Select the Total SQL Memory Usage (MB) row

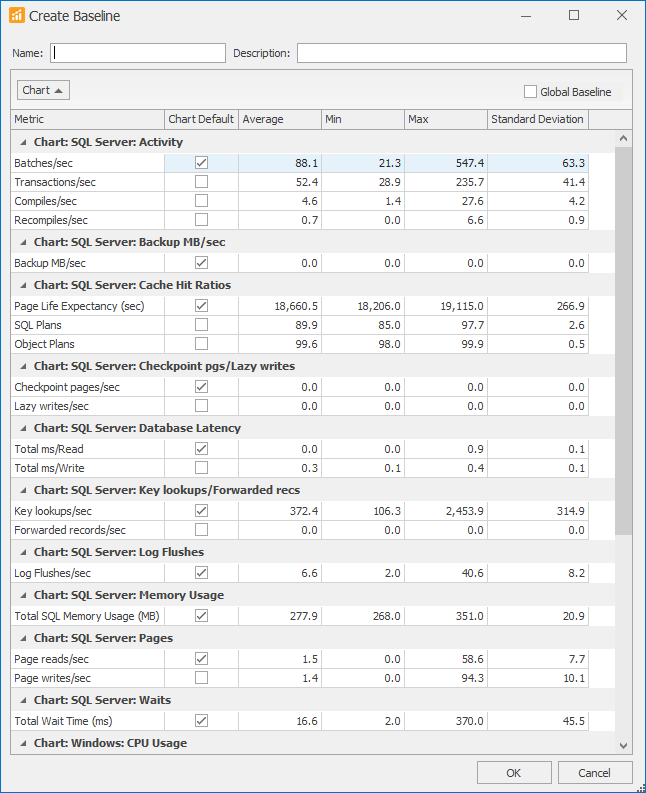point(299,616)
